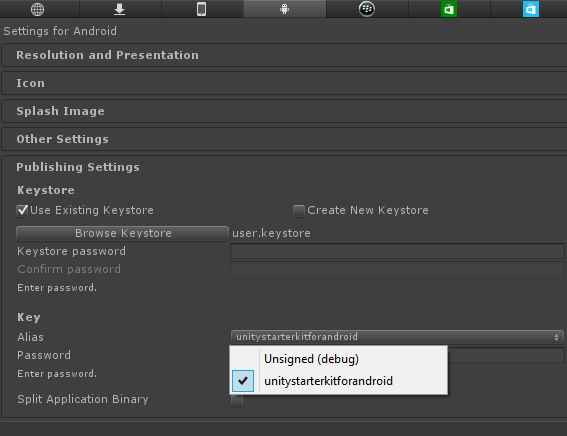Click the Alias label

(30, 337)
